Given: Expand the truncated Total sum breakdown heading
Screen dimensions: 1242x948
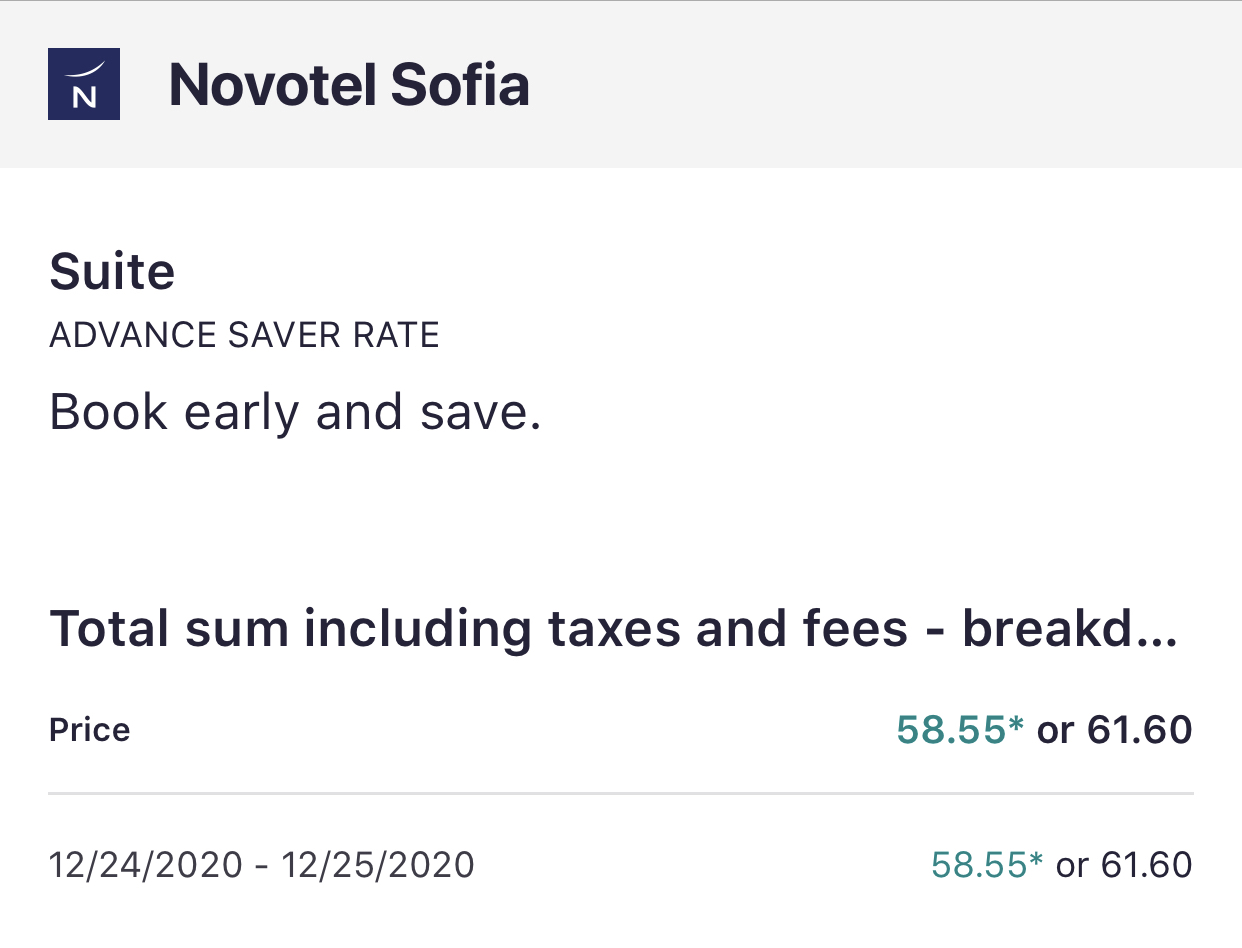Looking at the screenshot, I should click(613, 628).
